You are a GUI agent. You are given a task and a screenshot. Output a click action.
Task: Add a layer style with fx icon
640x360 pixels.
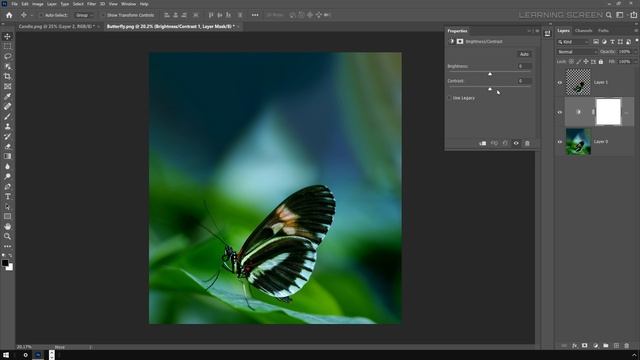click(574, 345)
